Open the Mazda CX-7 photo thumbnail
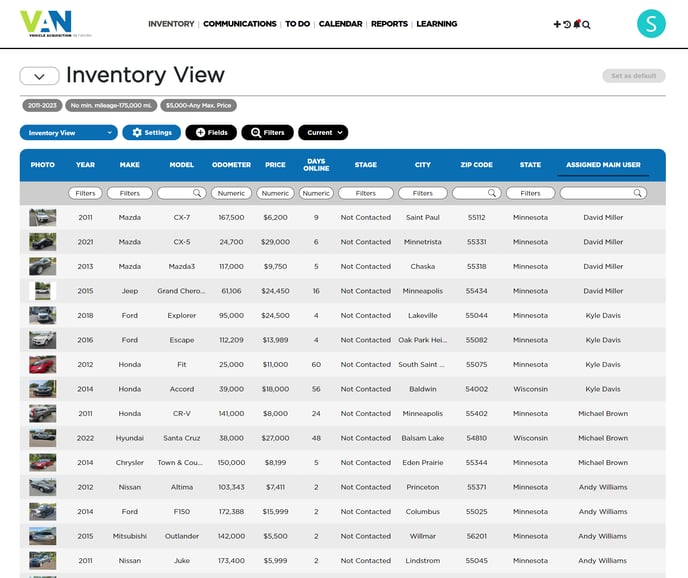688x578 pixels. pos(43,217)
